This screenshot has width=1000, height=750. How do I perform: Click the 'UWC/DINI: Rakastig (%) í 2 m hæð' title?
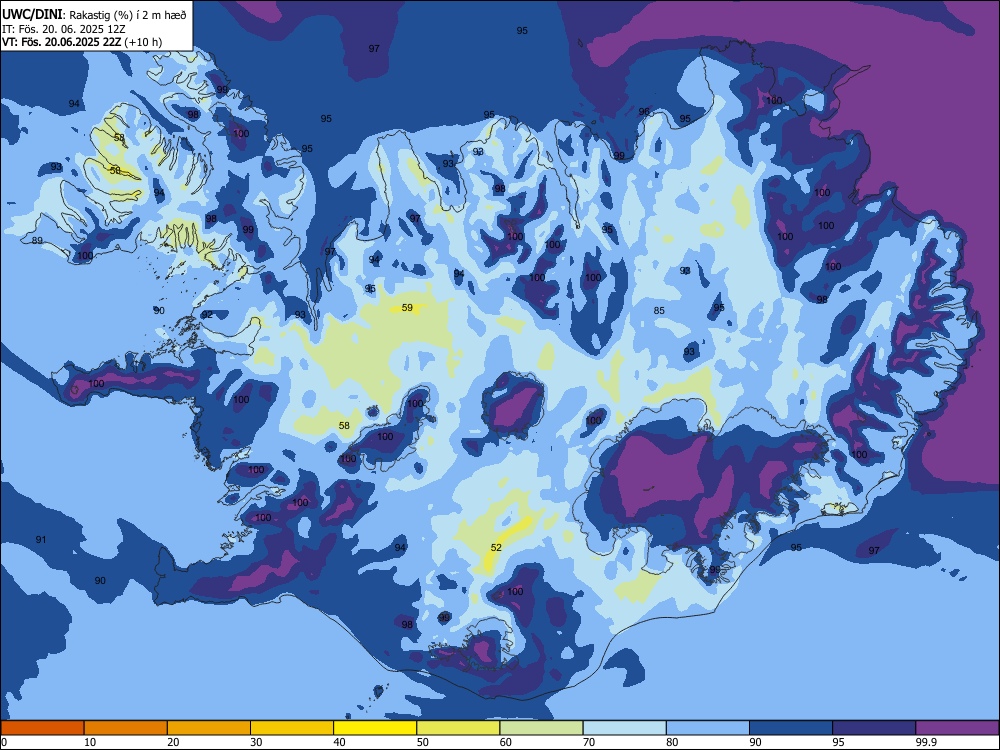[x=94, y=15]
